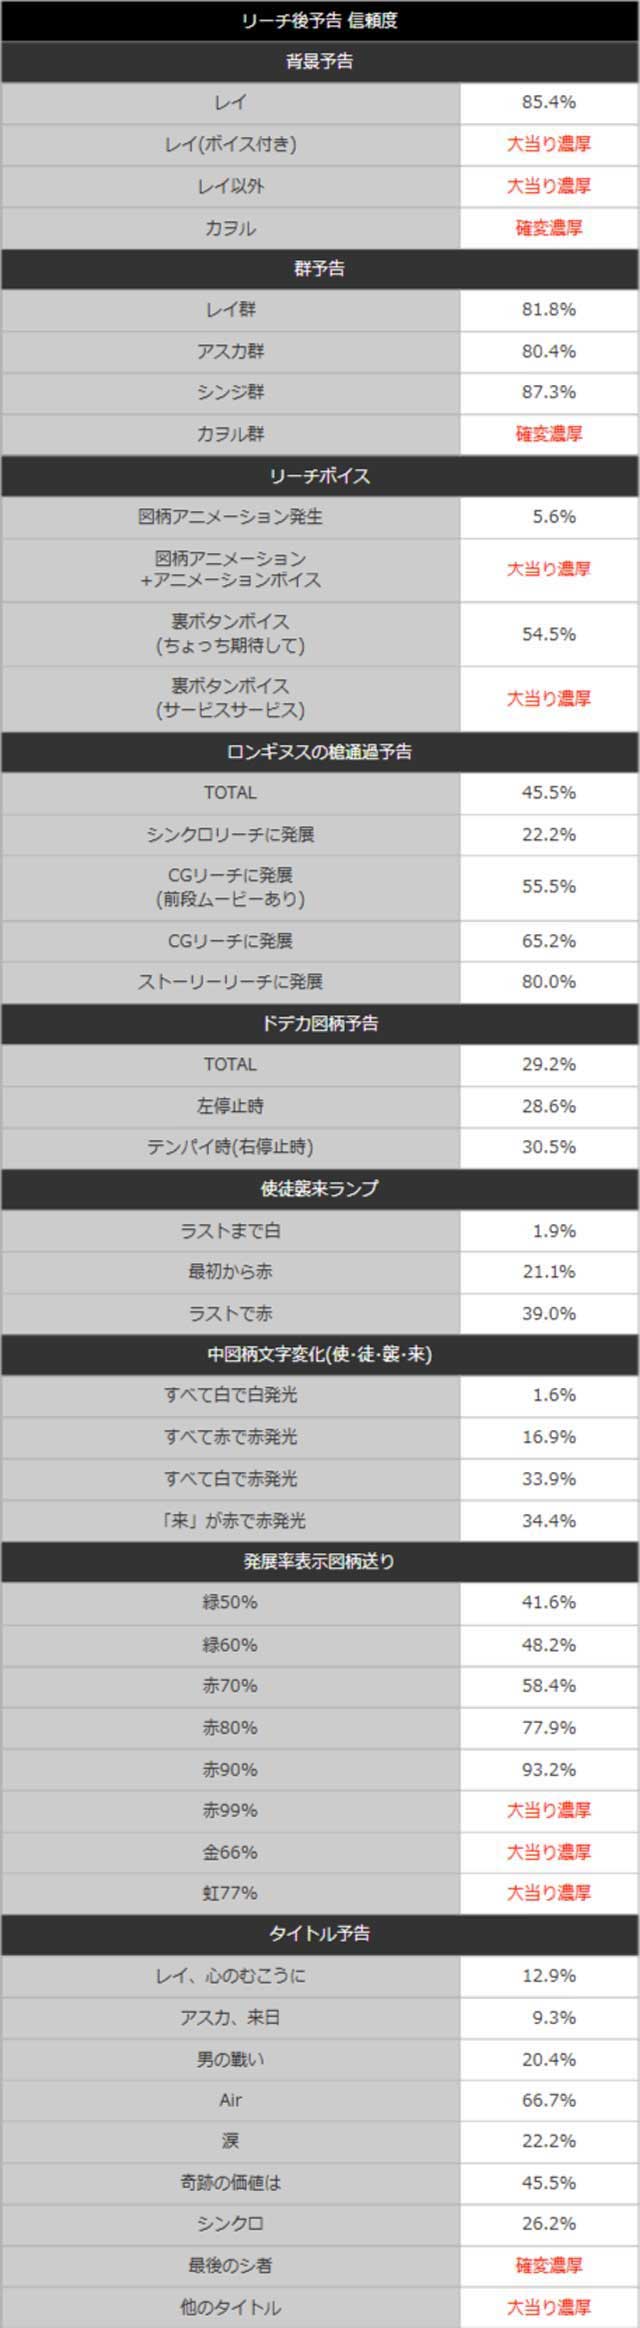Click the 使徒襲来ランプ section header
The image size is (640, 2328).
[319, 1189]
